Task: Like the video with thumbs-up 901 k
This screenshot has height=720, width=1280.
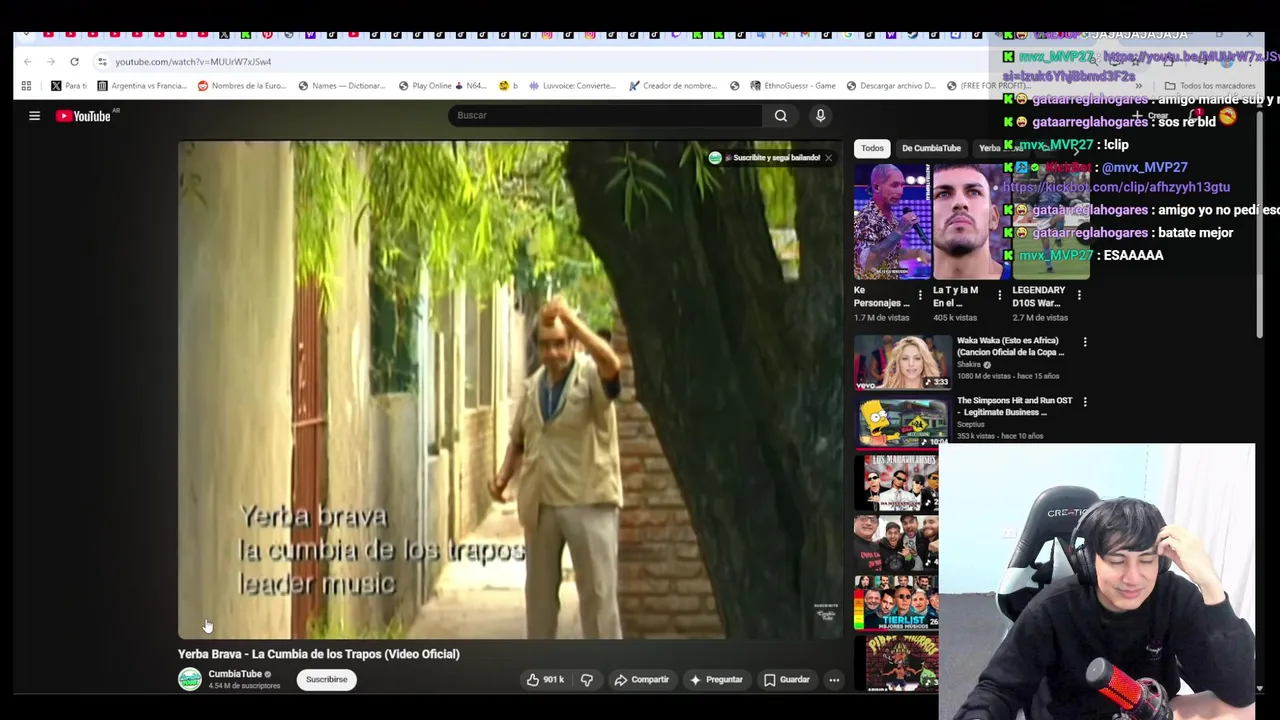Action: pyautogui.click(x=546, y=680)
